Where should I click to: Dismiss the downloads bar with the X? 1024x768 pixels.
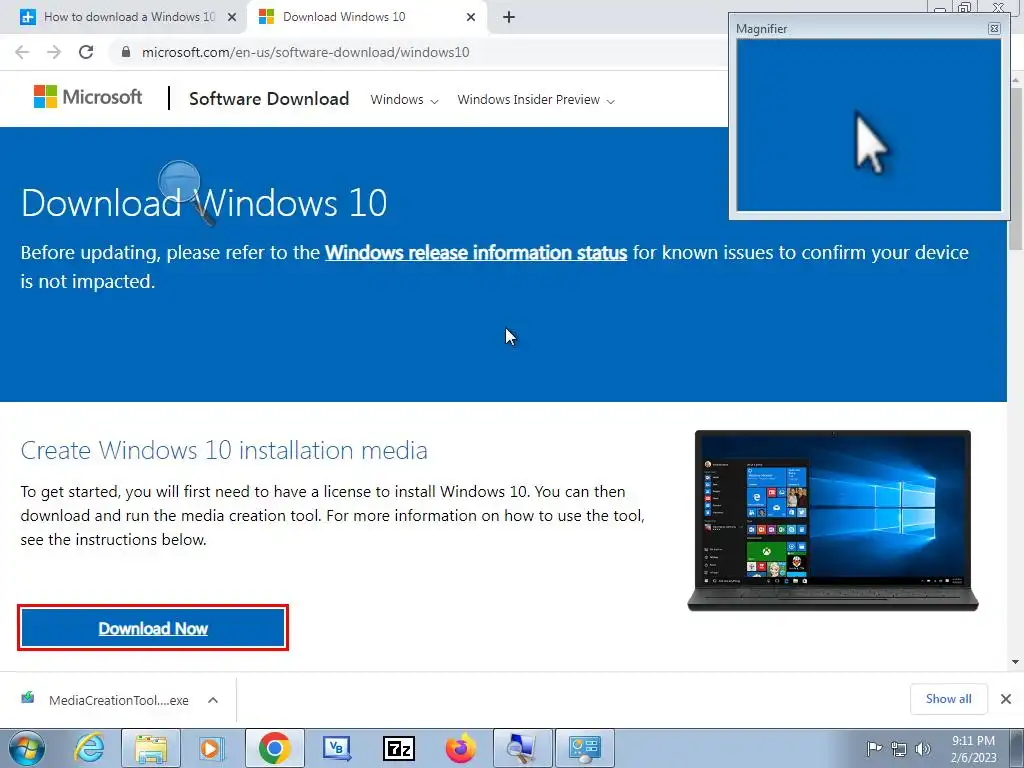tap(1006, 699)
